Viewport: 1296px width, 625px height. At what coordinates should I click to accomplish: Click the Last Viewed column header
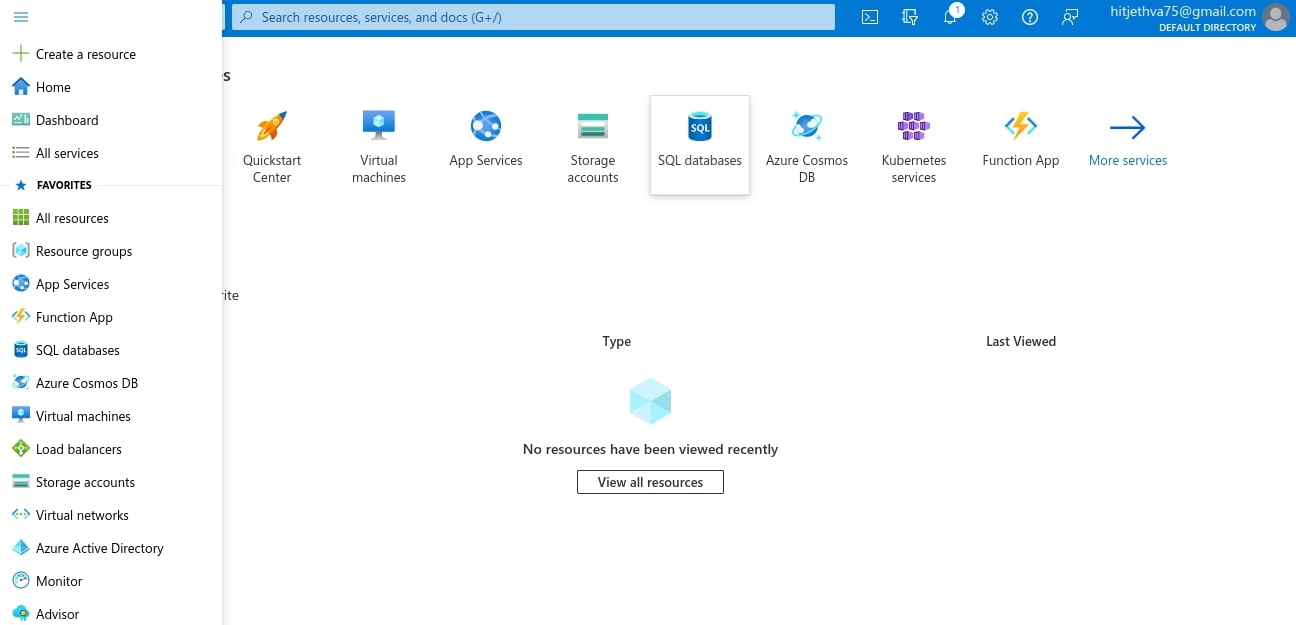tap(1021, 341)
